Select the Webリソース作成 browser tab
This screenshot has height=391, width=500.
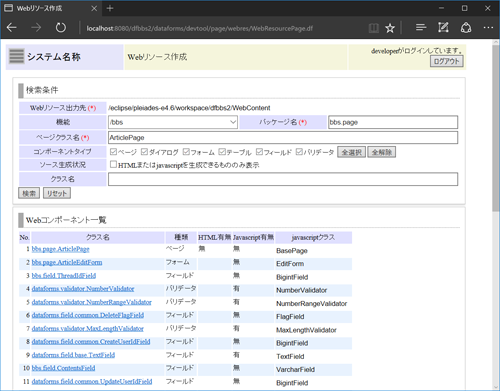50,9
